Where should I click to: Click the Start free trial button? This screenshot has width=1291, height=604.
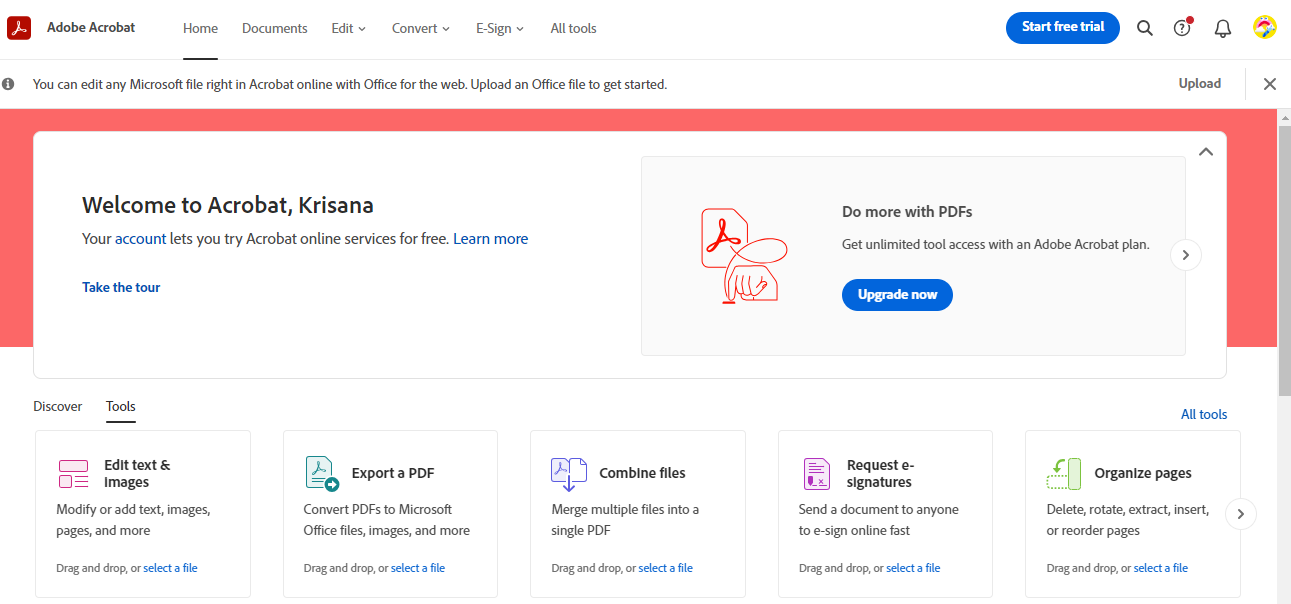1062,27
